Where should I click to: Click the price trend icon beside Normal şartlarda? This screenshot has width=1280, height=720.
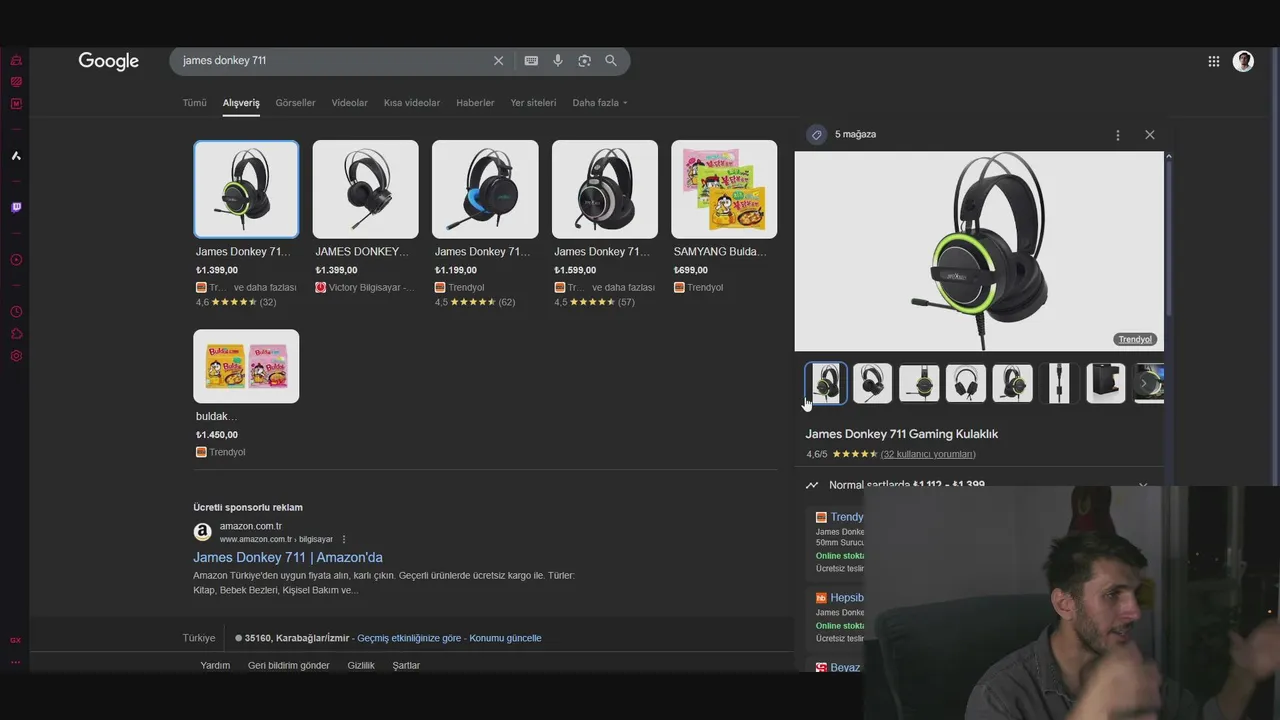click(x=812, y=485)
